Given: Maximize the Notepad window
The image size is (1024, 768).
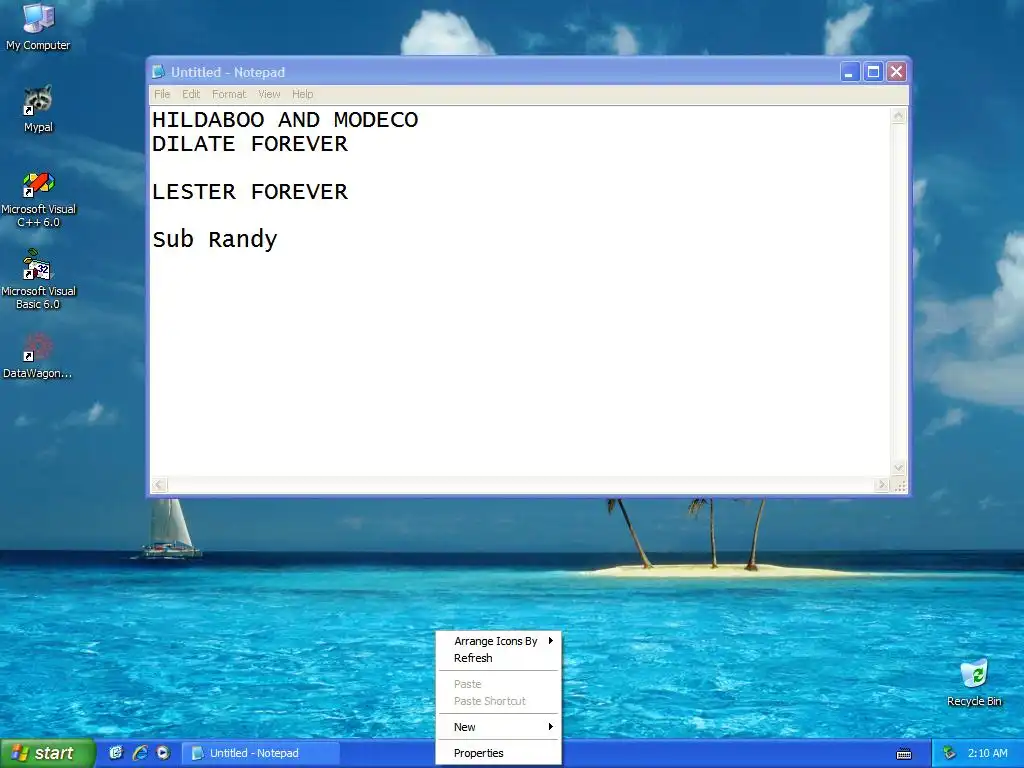Looking at the screenshot, I should (x=873, y=72).
